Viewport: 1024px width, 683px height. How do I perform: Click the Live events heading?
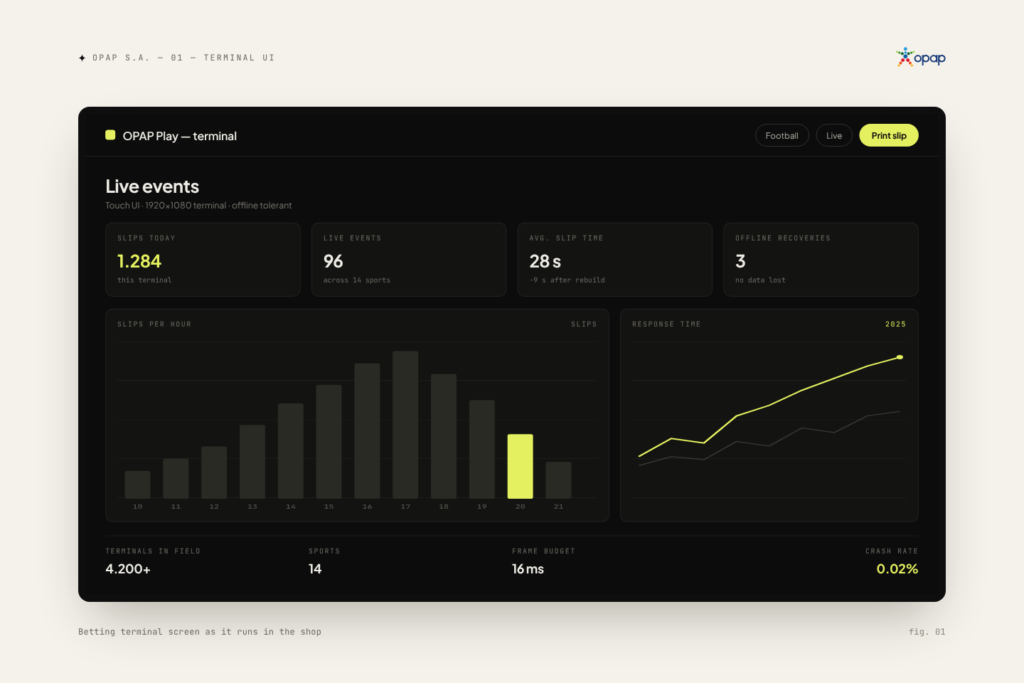pyautogui.click(x=152, y=187)
